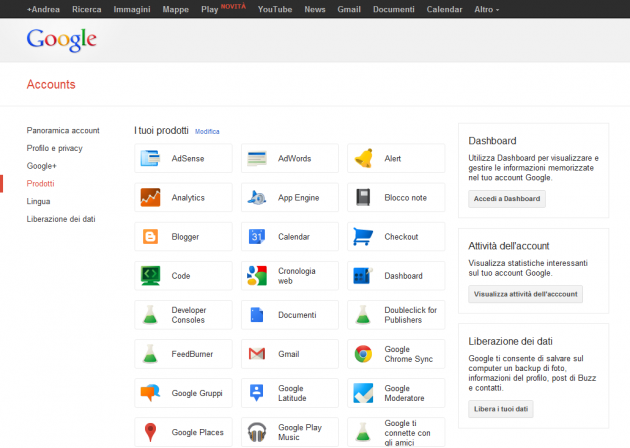
Task: Click the Documenti file icon
Action: coord(257,315)
